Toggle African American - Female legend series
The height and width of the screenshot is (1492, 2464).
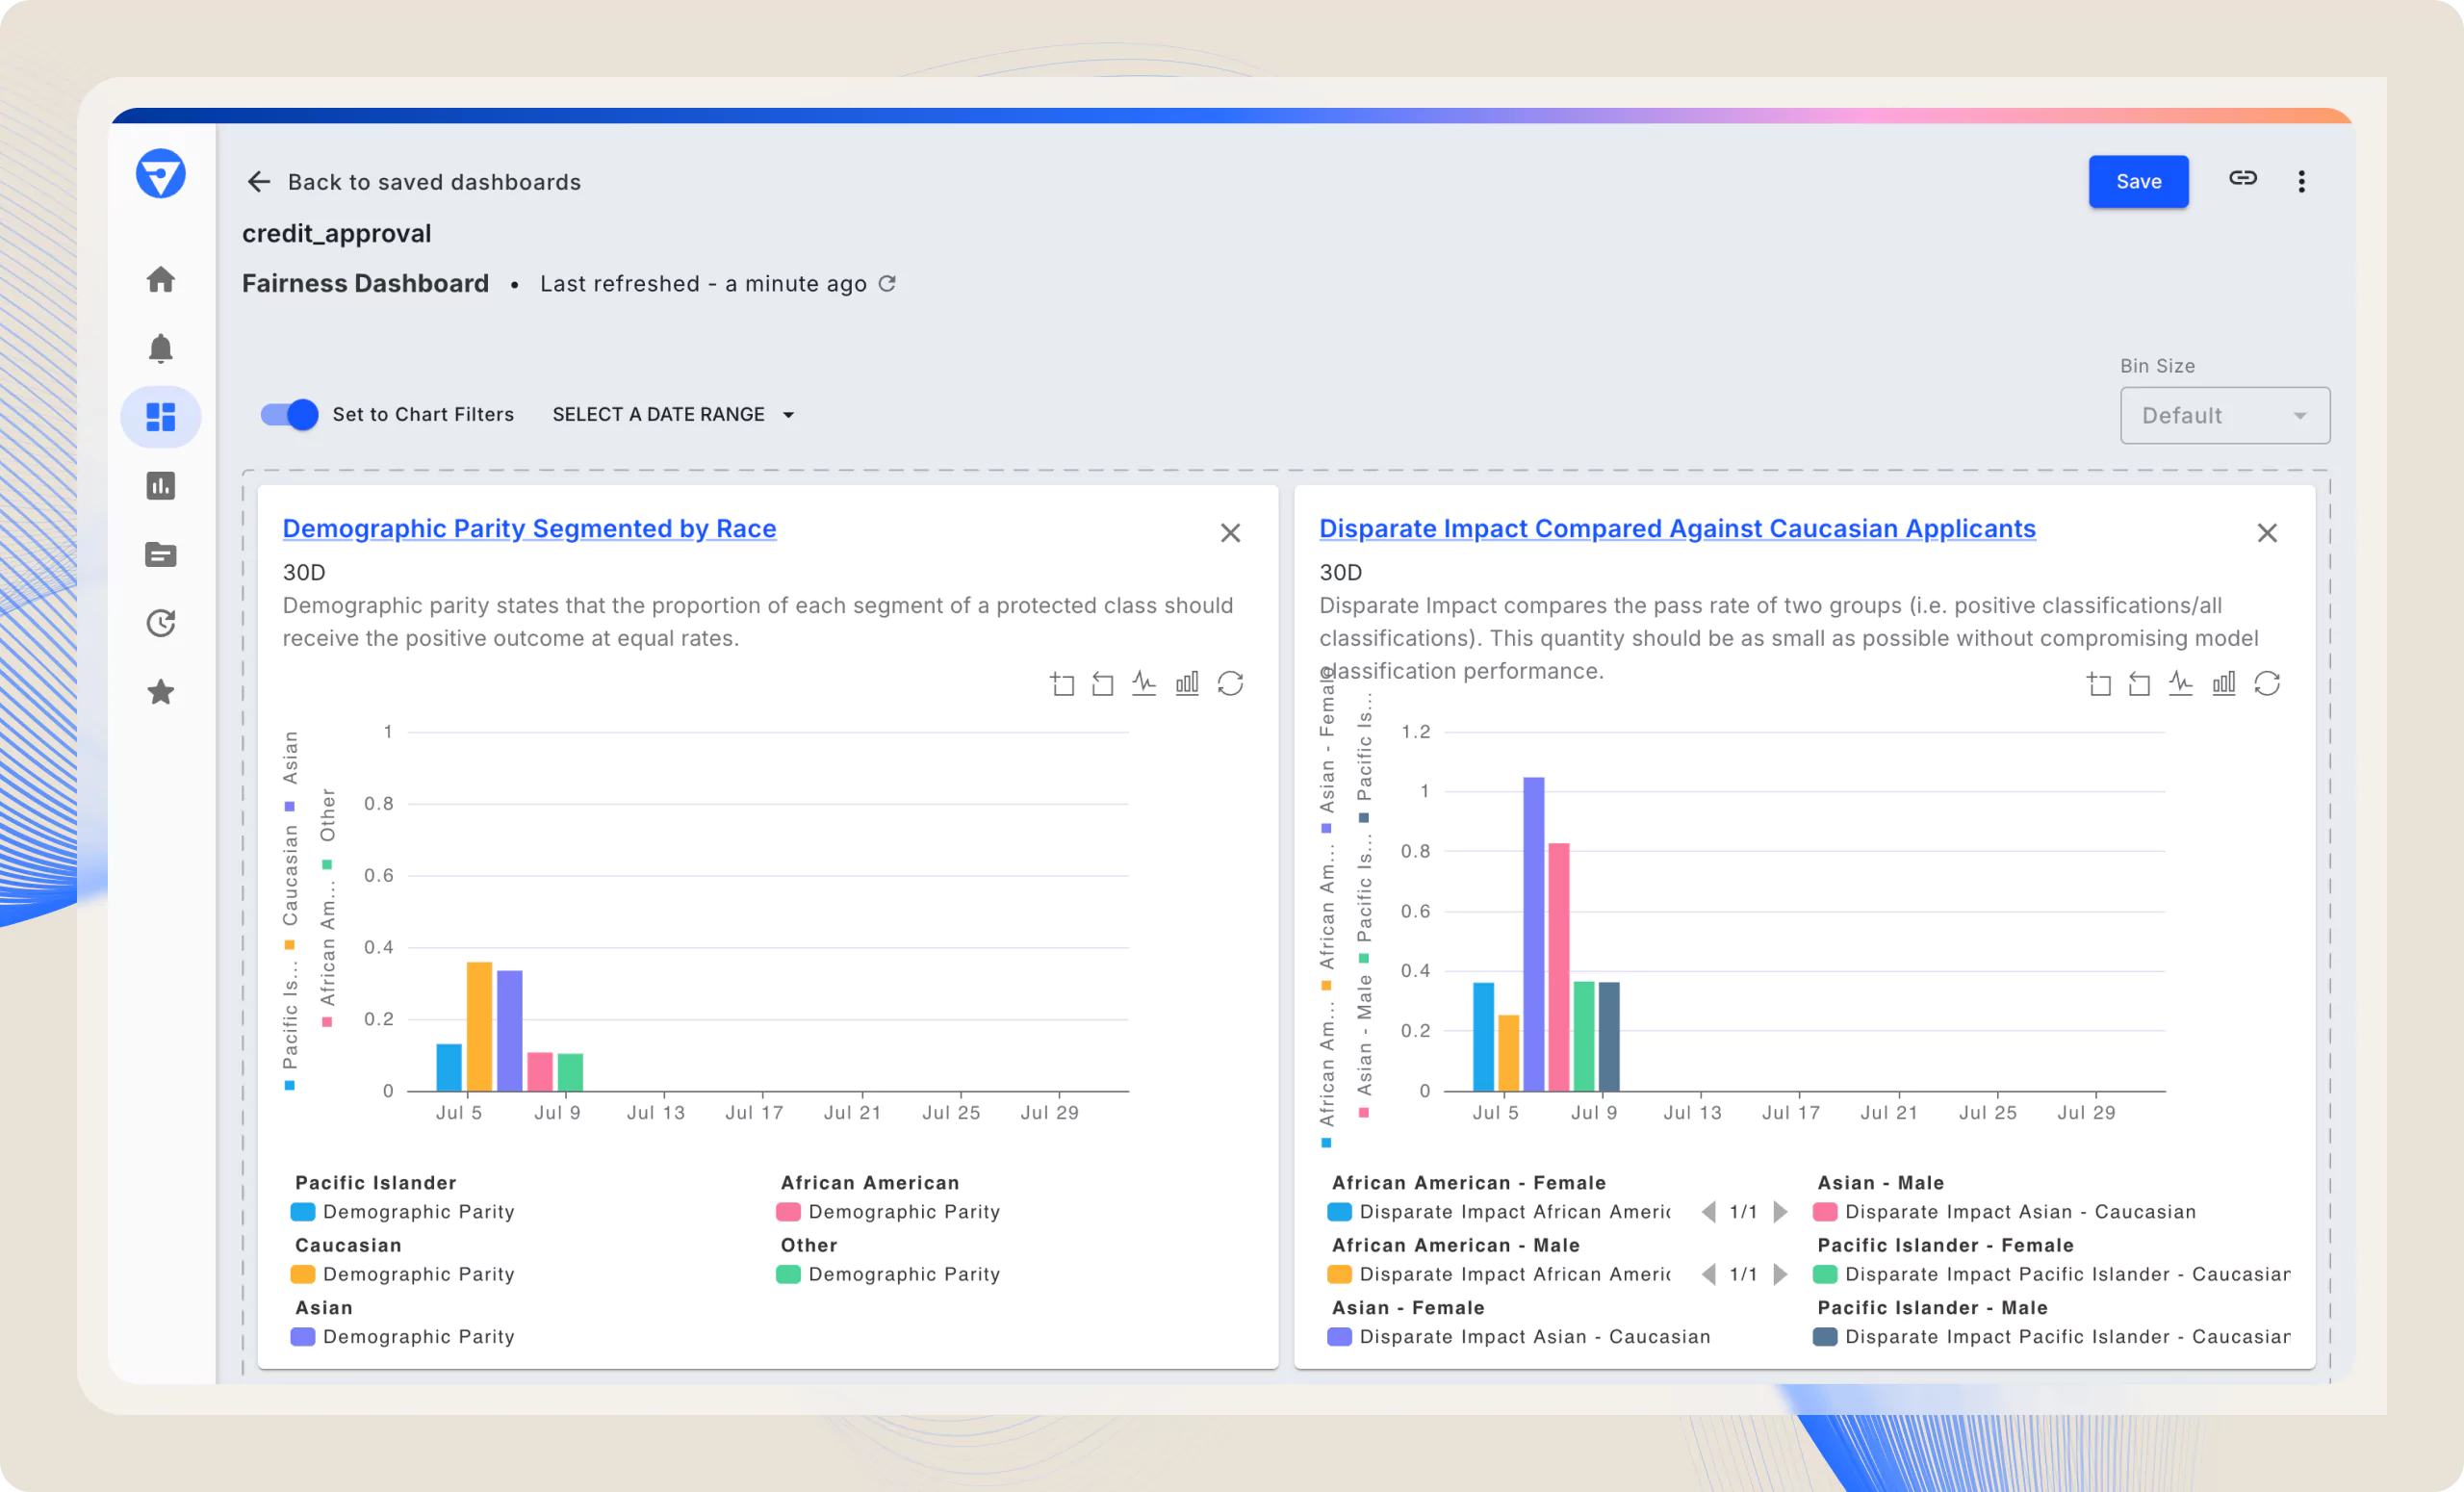[x=1499, y=1212]
